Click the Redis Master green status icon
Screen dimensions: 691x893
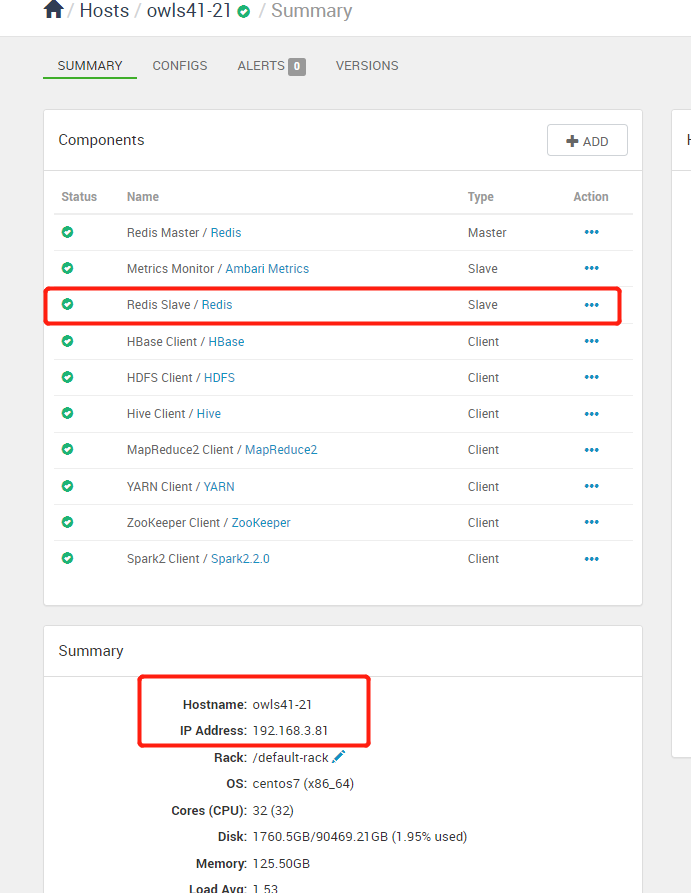point(68,232)
